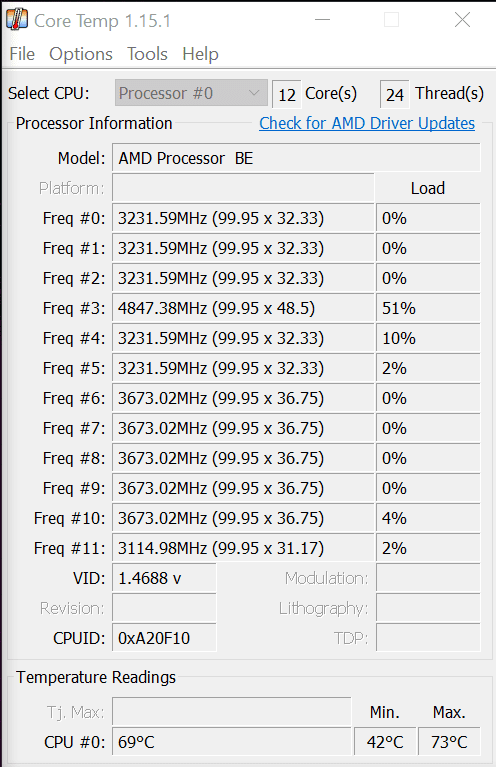Click the VID field showing 1.4688 v
Image resolution: width=496 pixels, height=767 pixels.
(164, 578)
